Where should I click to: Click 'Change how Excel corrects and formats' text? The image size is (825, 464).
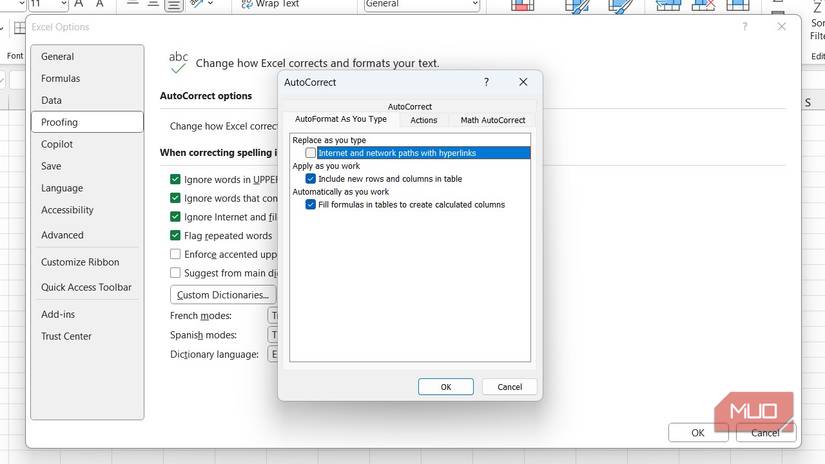[317, 63]
